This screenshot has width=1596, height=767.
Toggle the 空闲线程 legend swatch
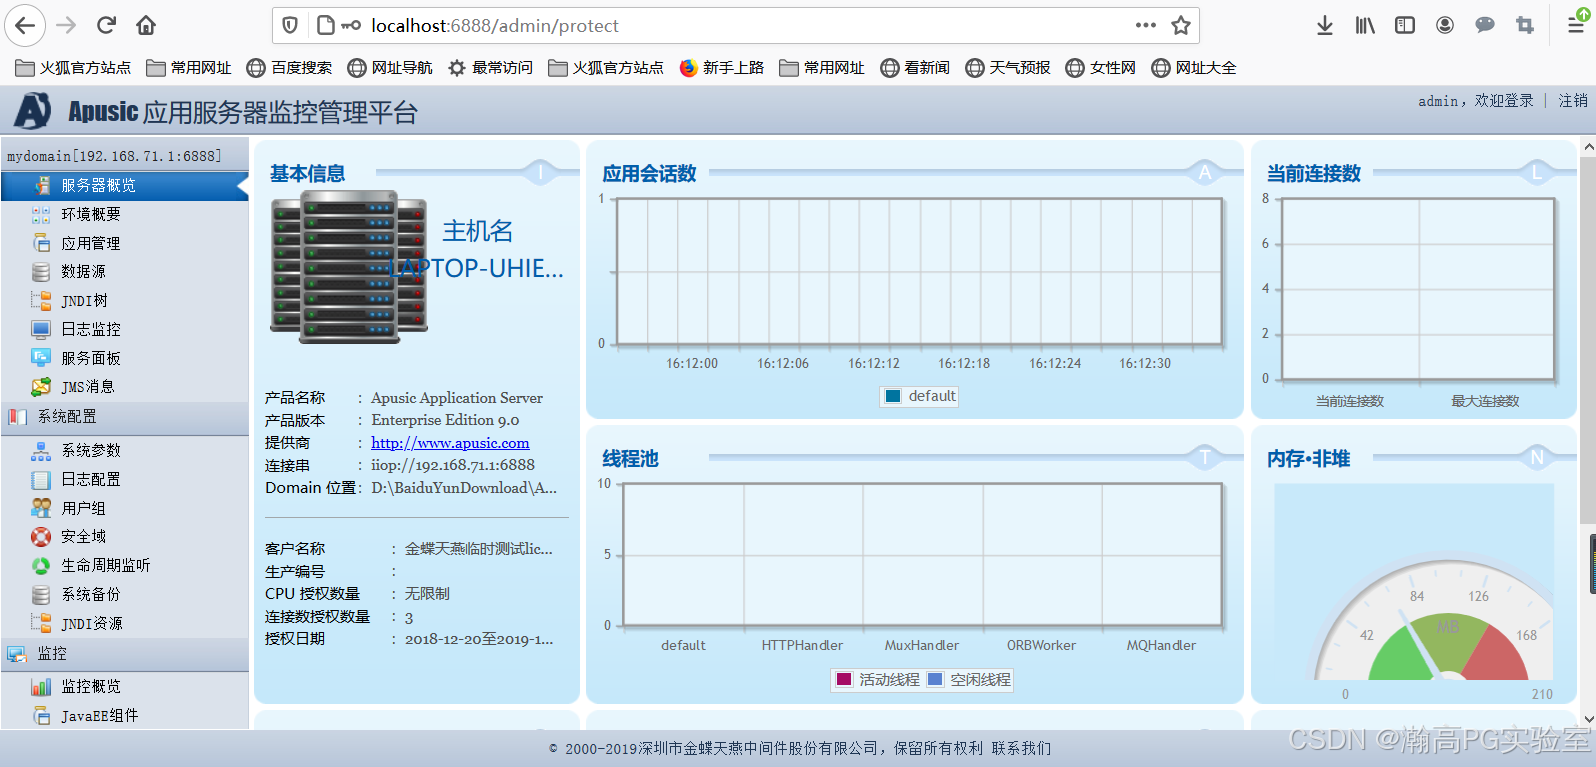(935, 679)
